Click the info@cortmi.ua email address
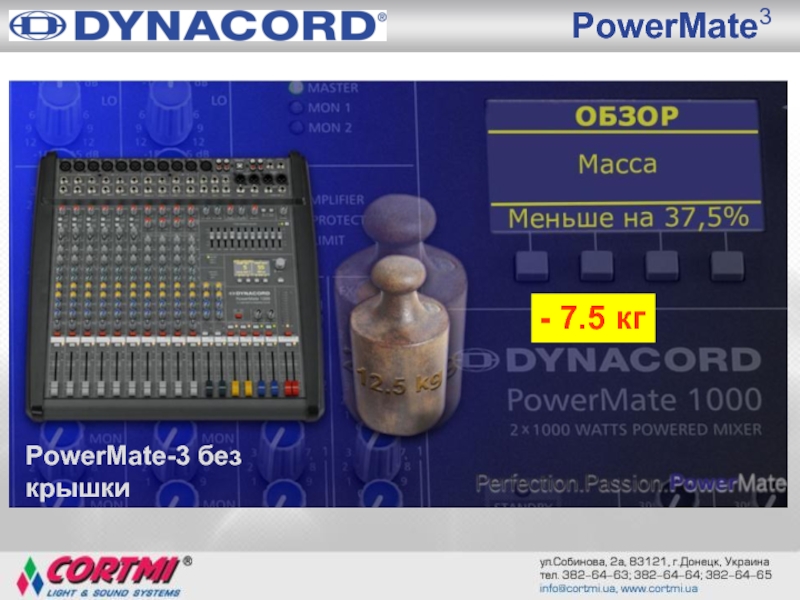Screen dimensions: 800x600 coord(577,589)
